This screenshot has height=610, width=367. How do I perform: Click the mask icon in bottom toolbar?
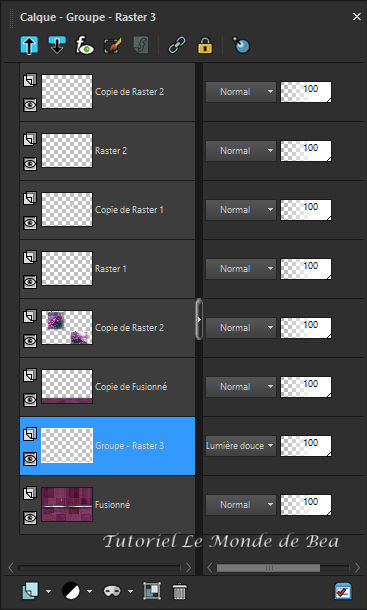coord(112,591)
